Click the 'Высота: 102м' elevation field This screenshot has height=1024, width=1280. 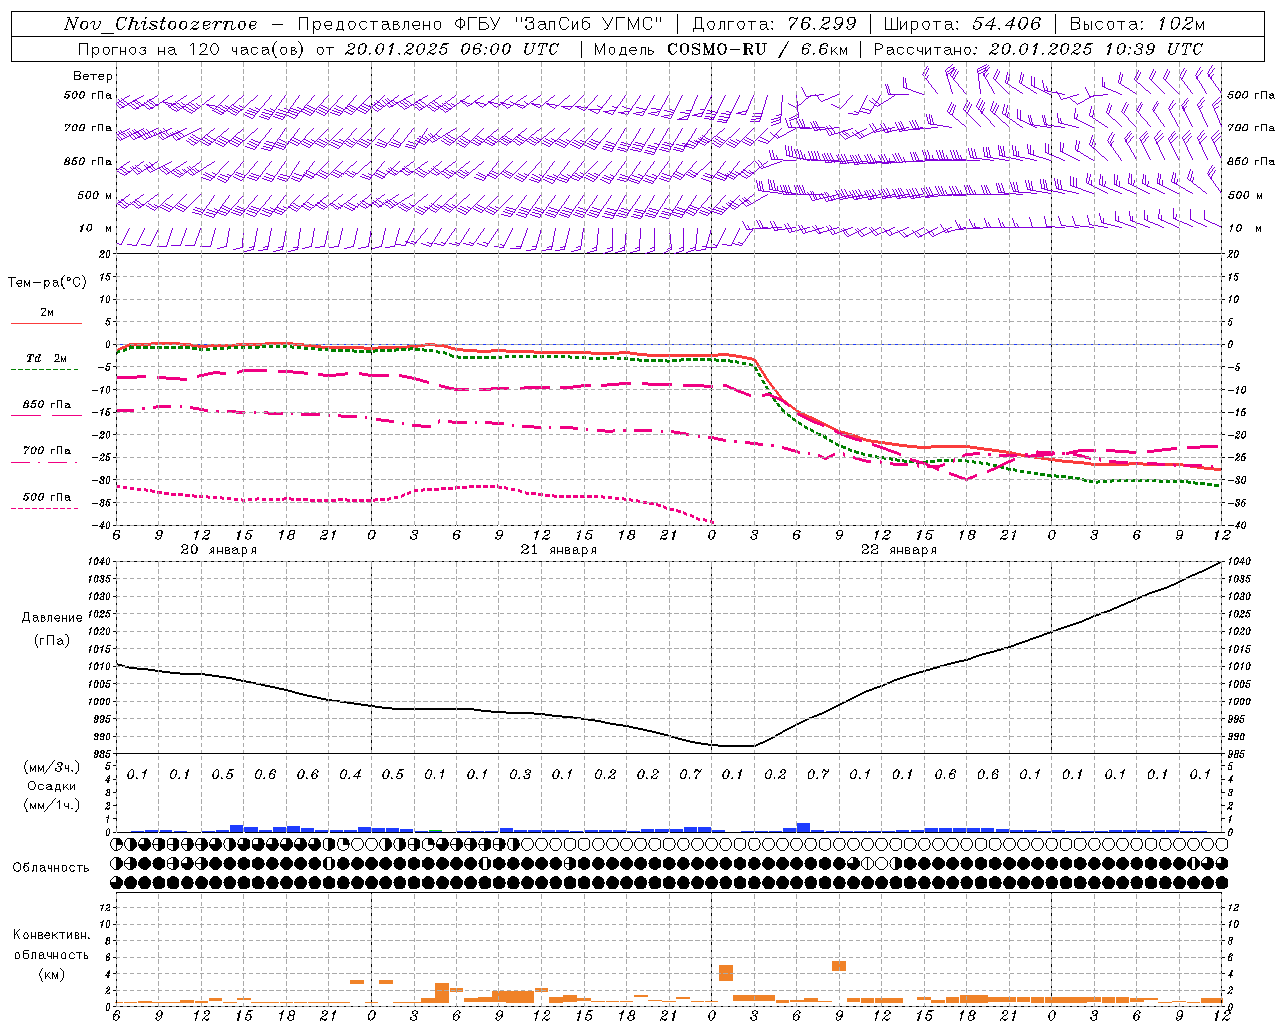1137,24
